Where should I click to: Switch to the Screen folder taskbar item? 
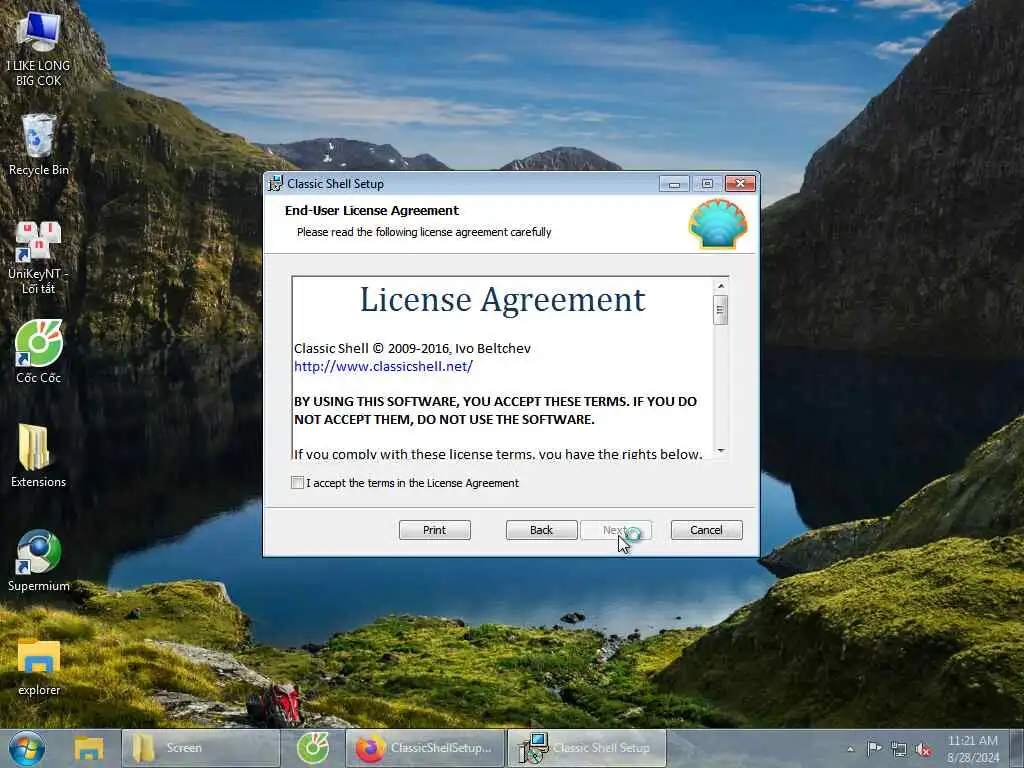click(201, 748)
